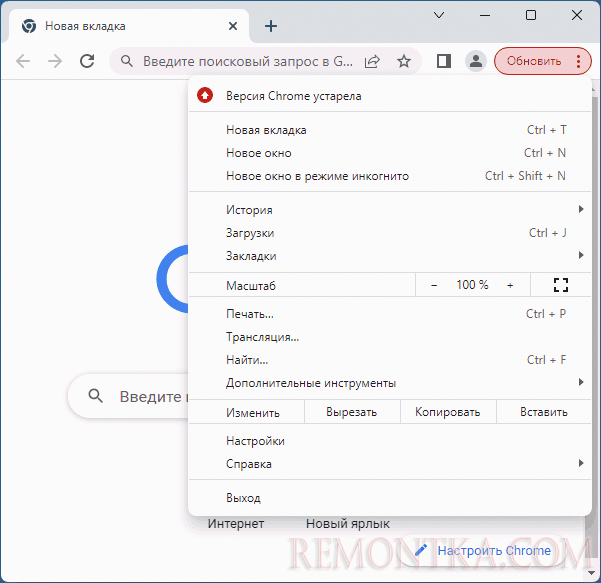Open the side panel icon
The image size is (601, 583).
tap(444, 61)
